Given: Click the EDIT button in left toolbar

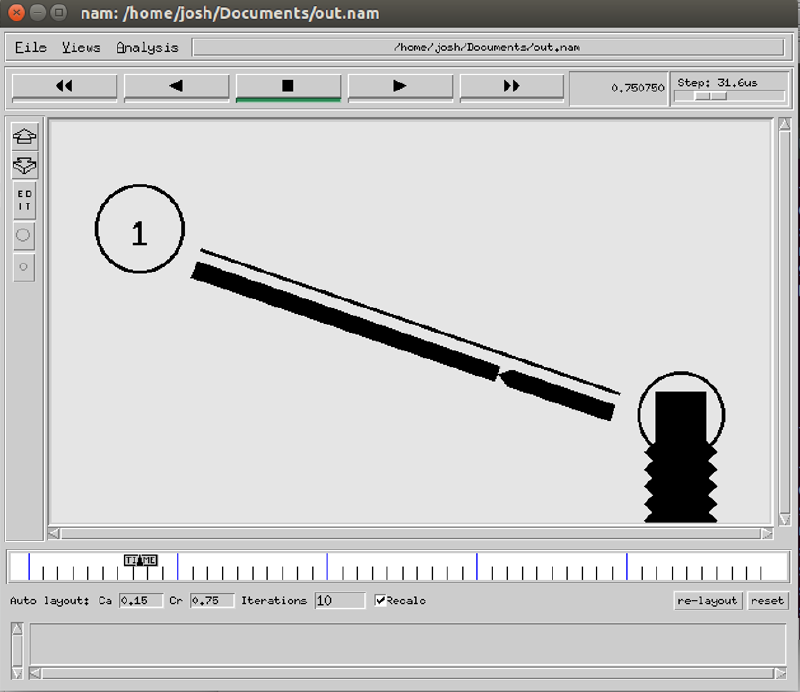Looking at the screenshot, I should [x=24, y=200].
